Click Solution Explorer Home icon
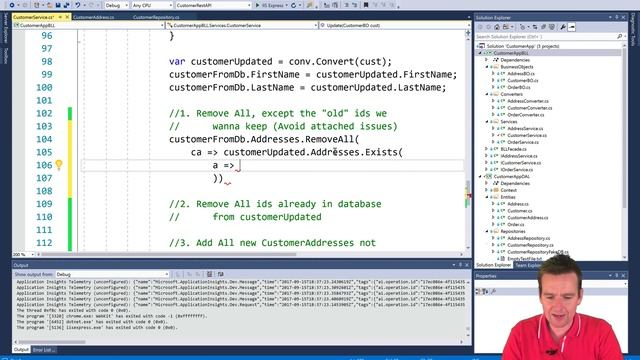This screenshot has height=360, width=640. [497, 27]
